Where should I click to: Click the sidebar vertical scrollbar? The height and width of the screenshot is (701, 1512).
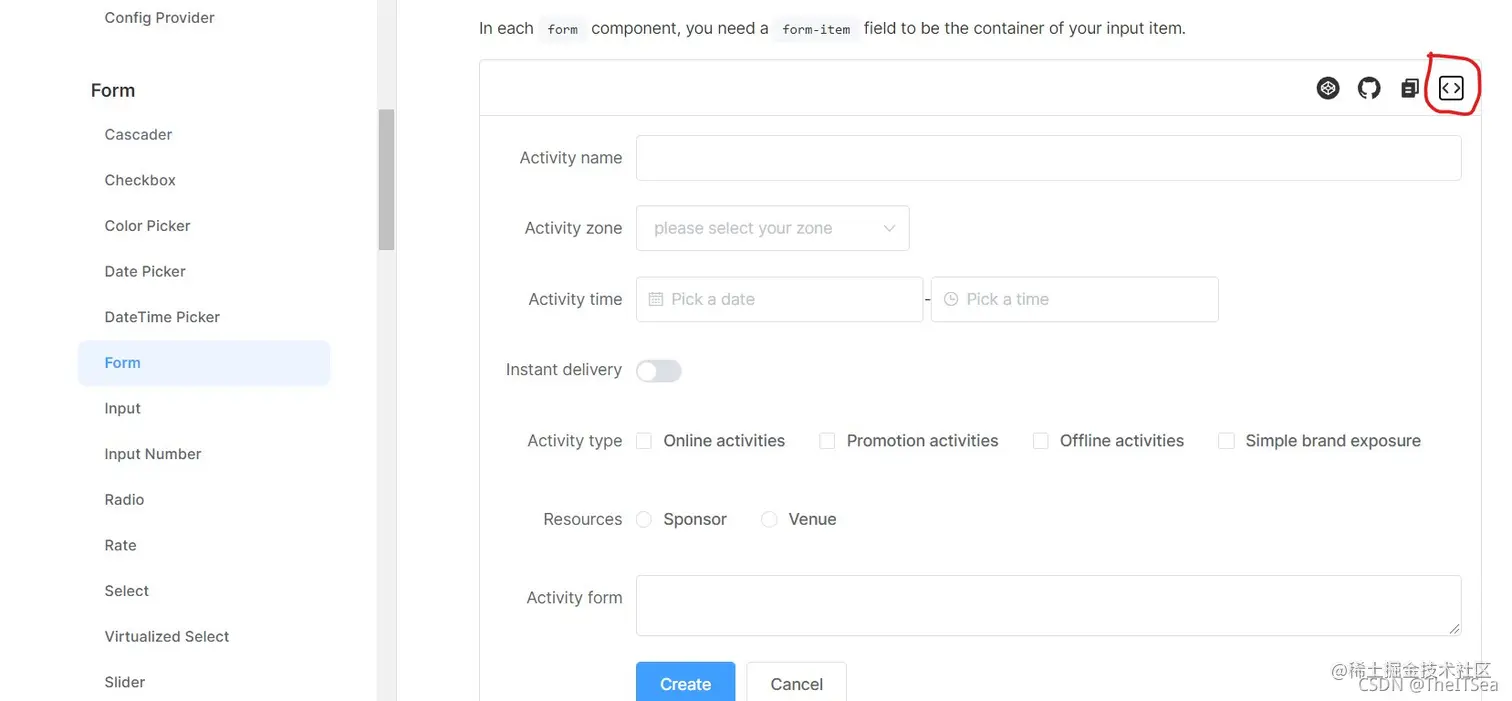[386, 180]
